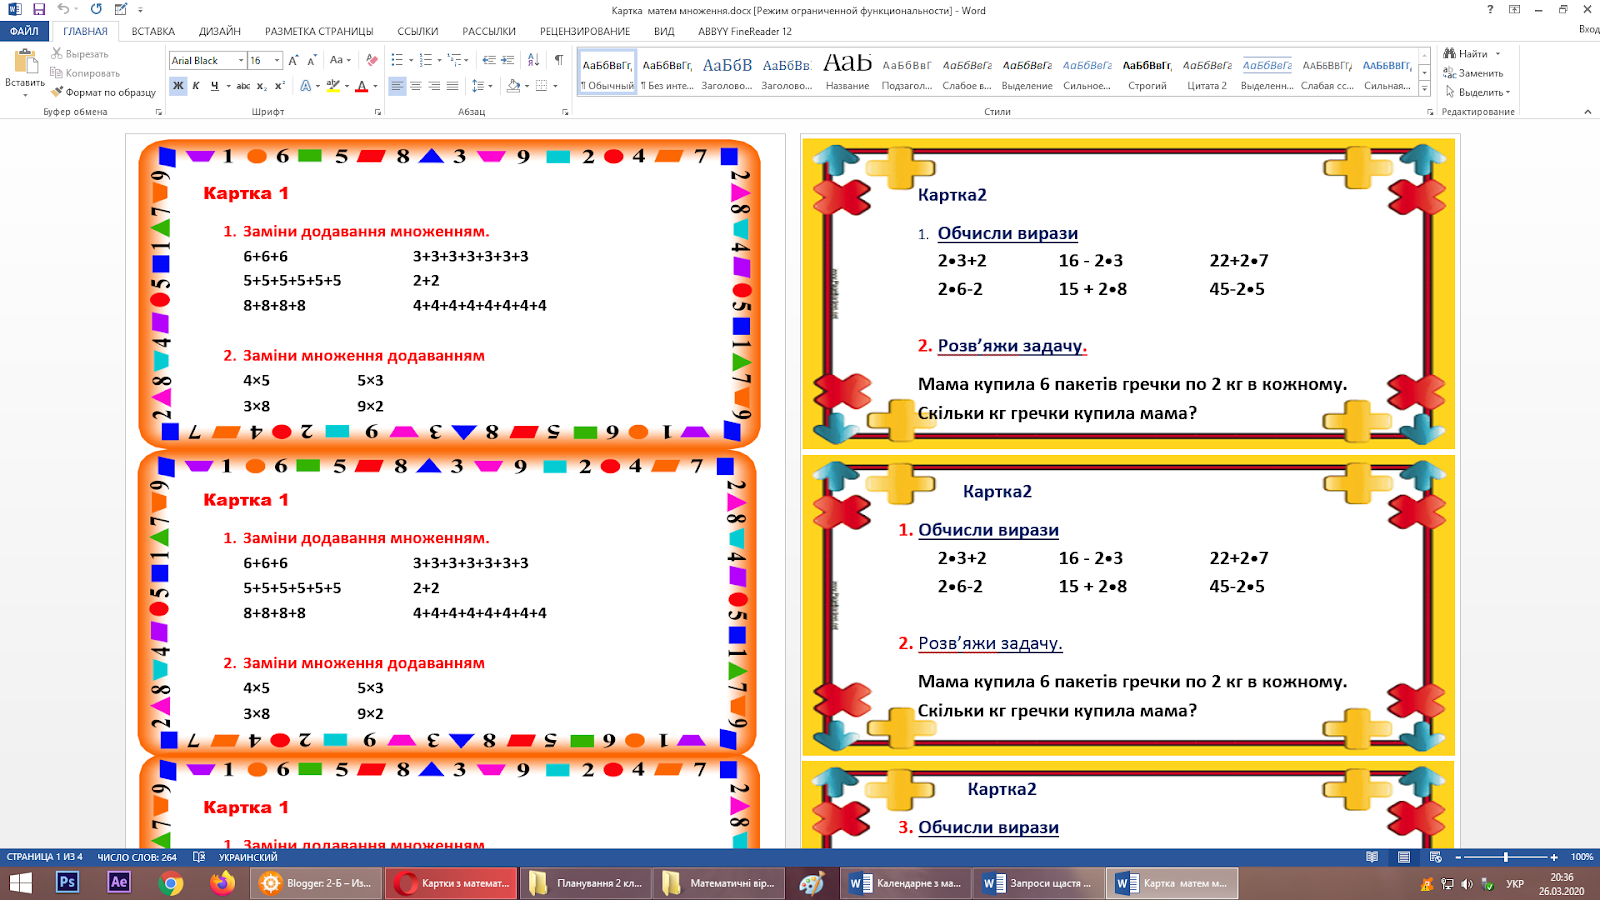This screenshot has width=1600, height=900.
Task: Apply the Название style
Action: coord(847,73)
